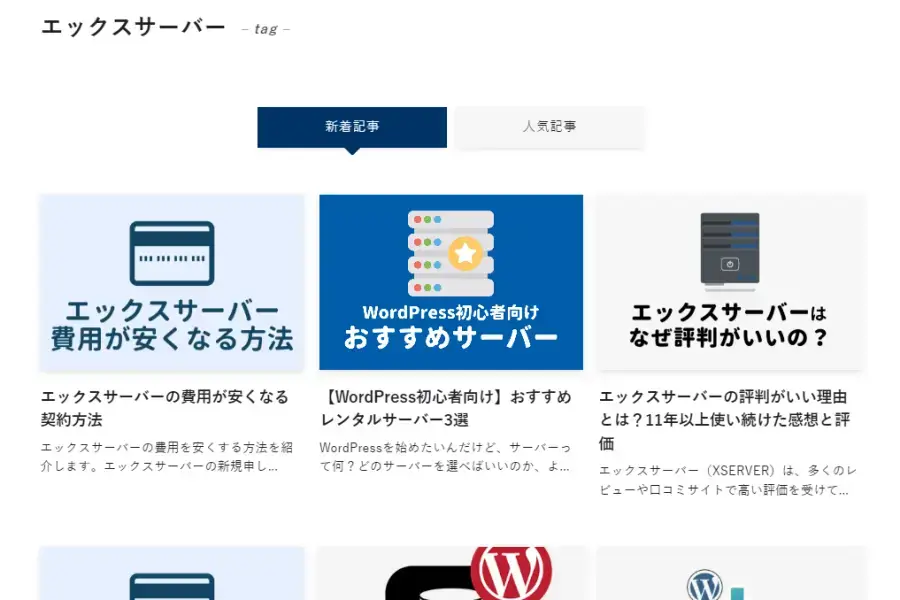
Task: Click excerpt starting エックスサーバー（XSERVER）は
Action: click(x=728, y=480)
